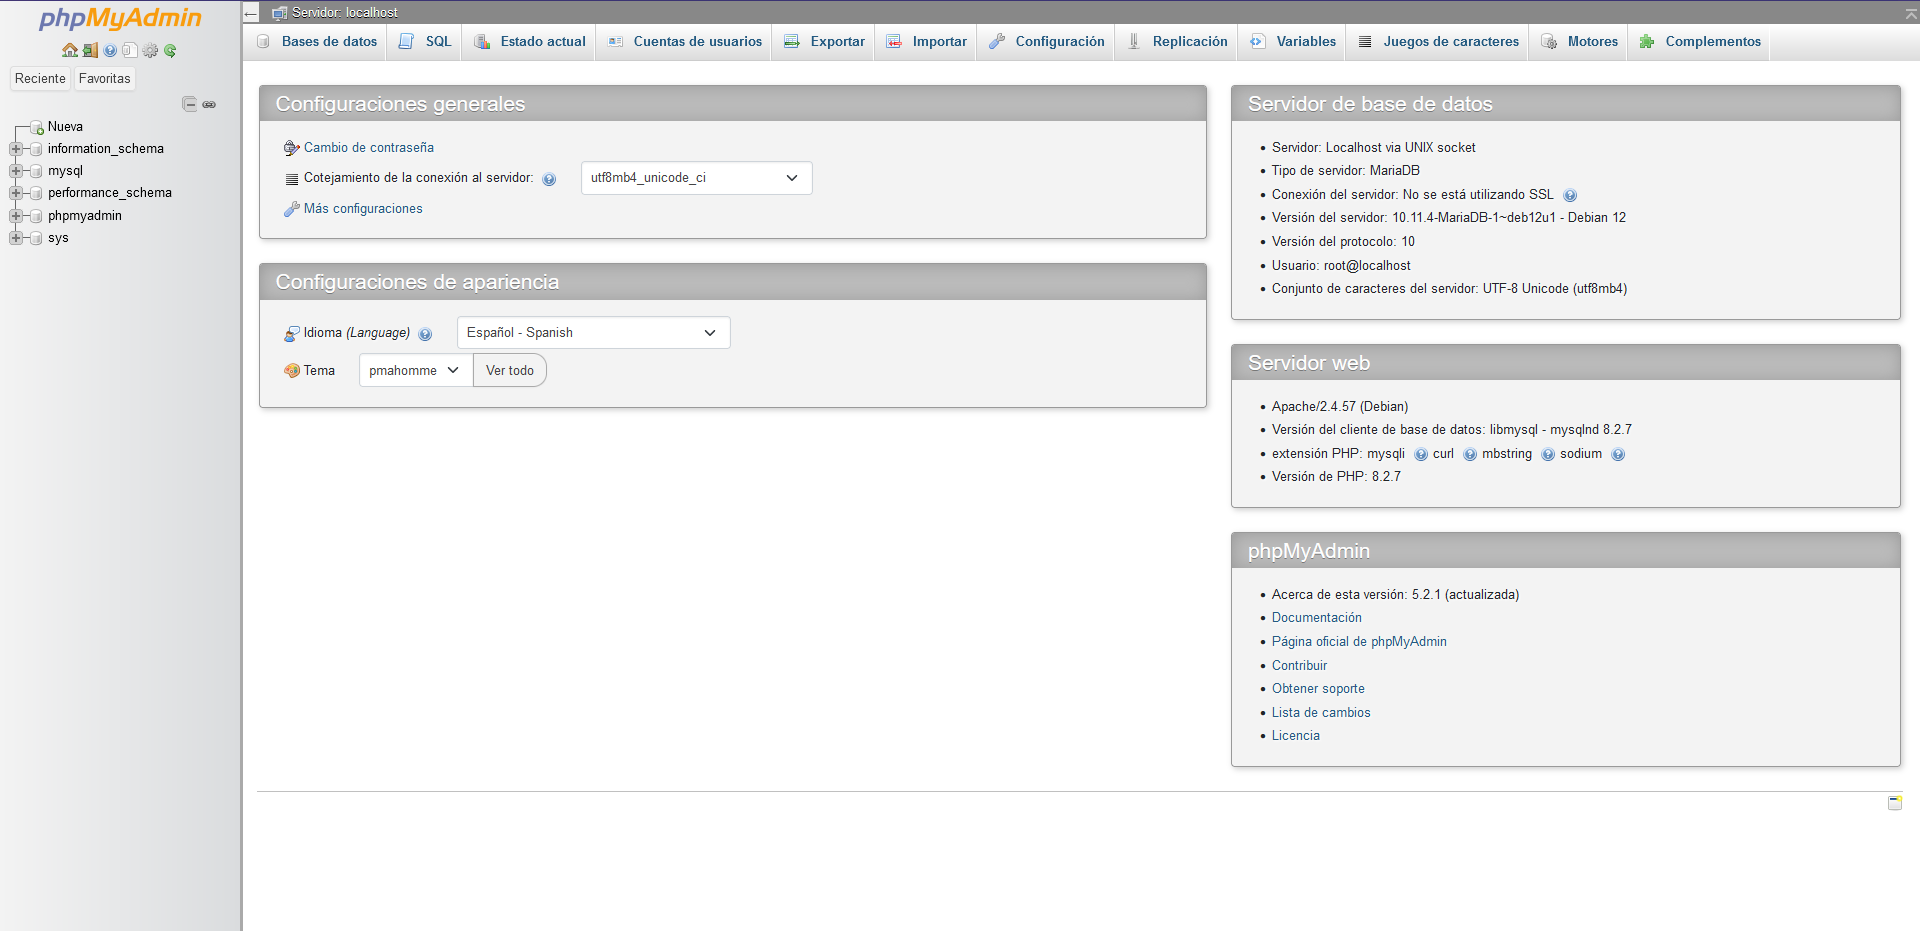Expand the mysql database node

coord(15,171)
